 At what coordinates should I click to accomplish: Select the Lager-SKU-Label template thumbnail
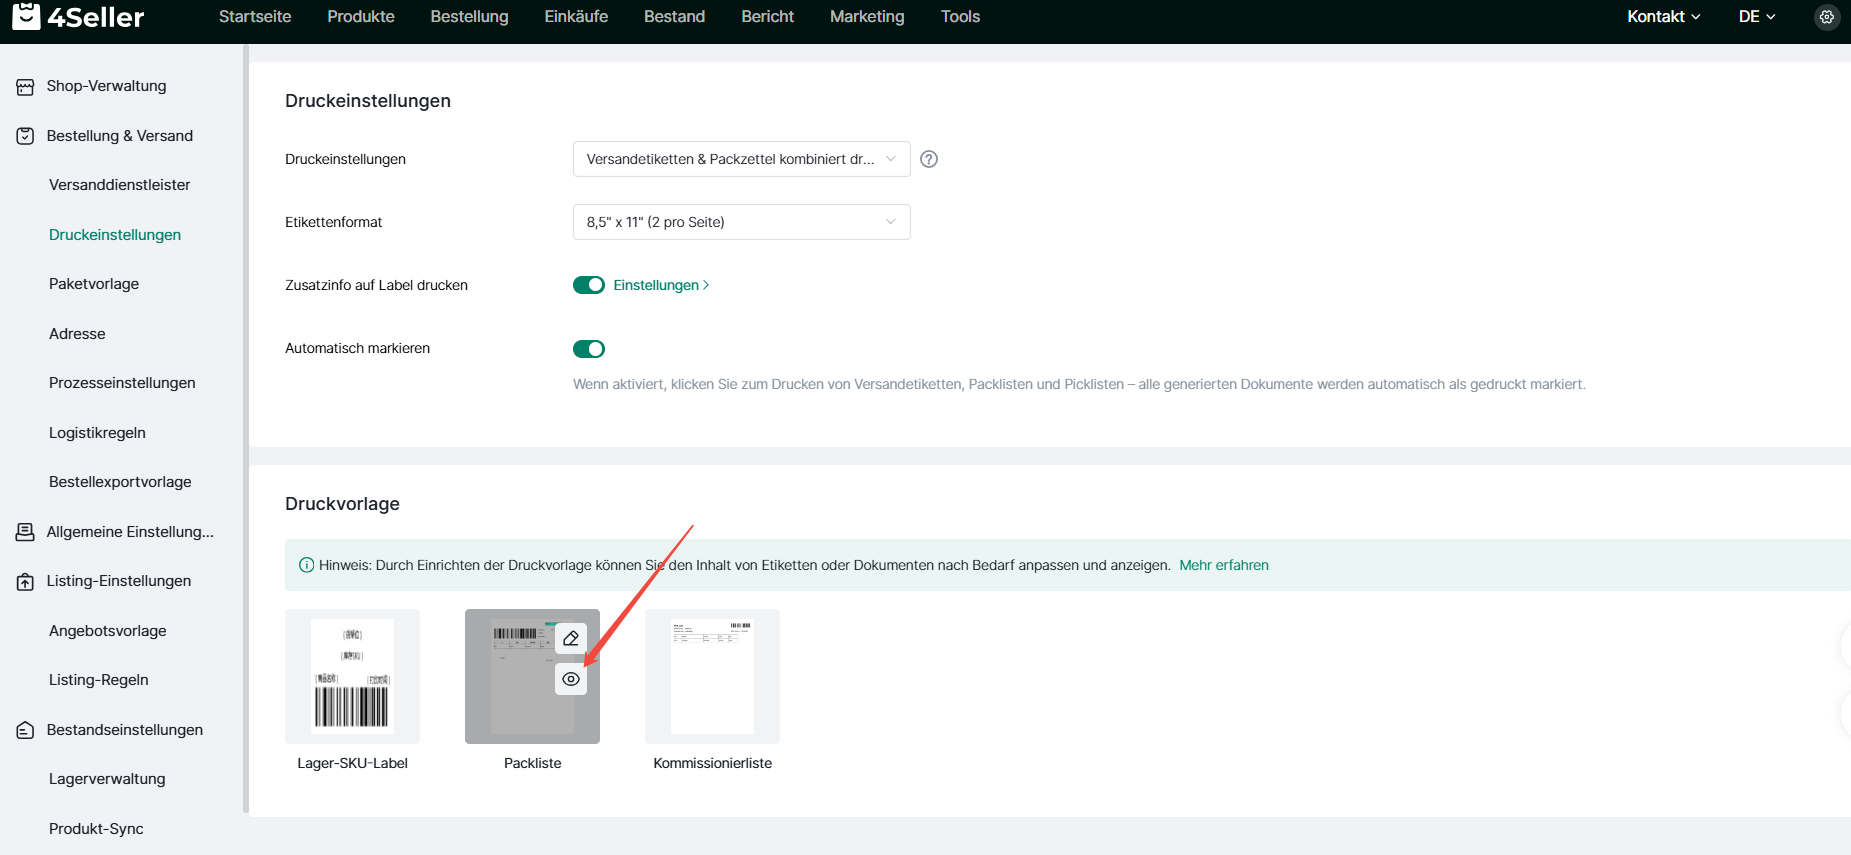pyautogui.click(x=352, y=676)
